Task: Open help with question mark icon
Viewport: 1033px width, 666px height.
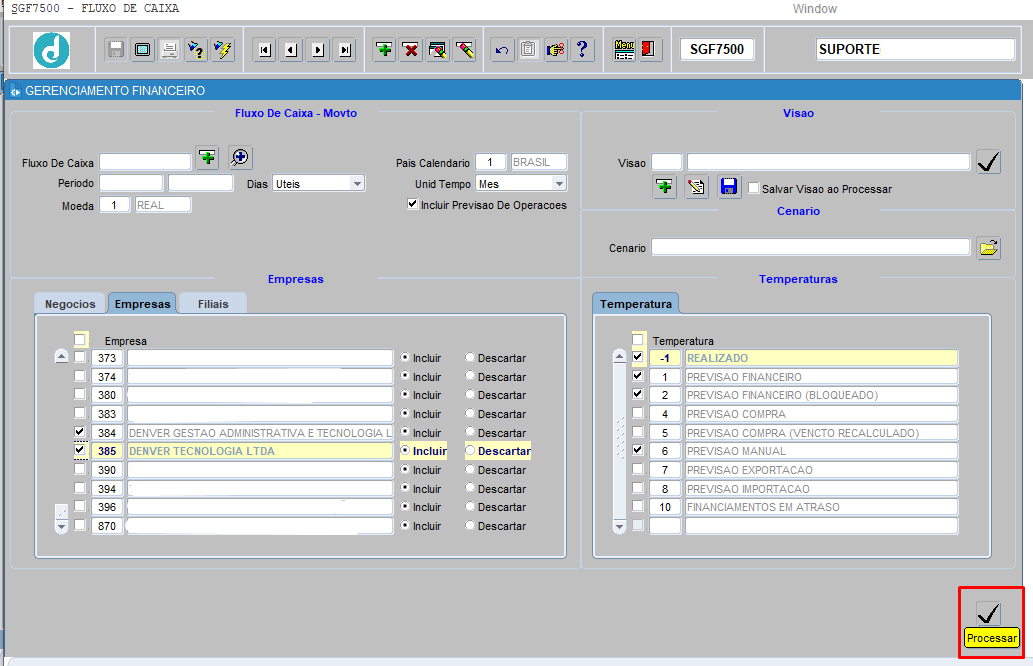Action: (x=582, y=49)
